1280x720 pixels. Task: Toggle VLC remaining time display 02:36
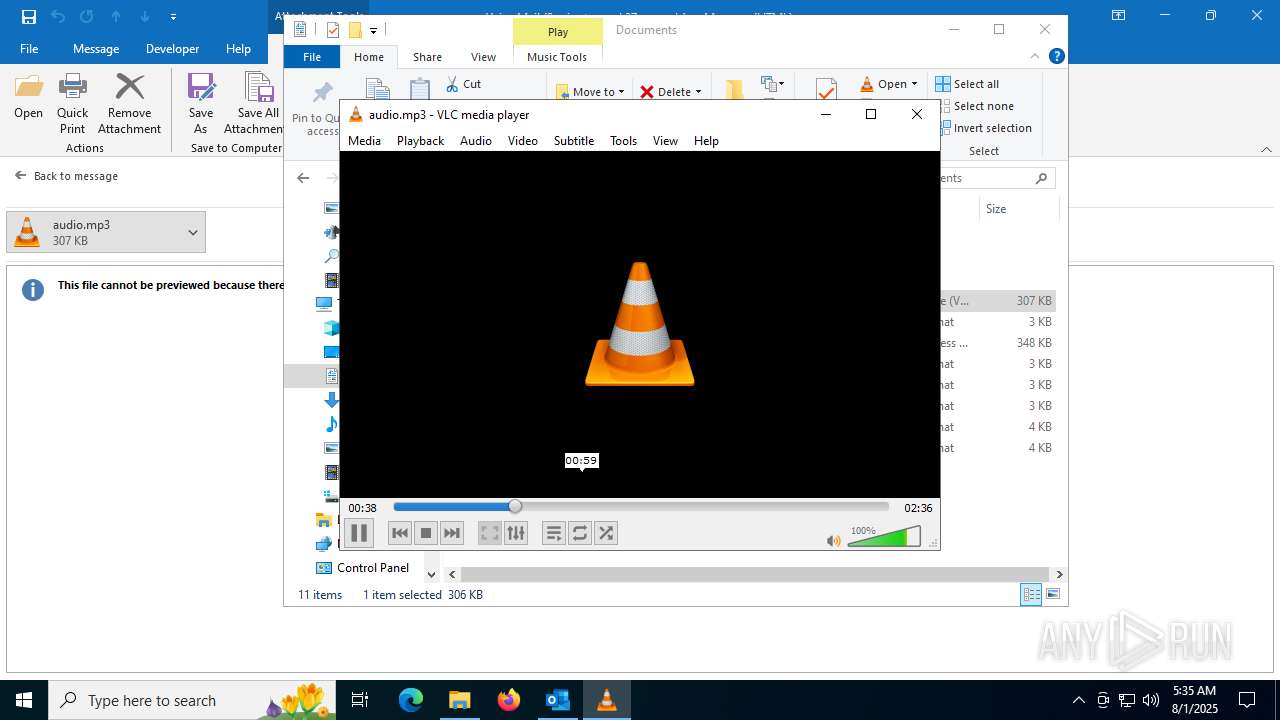(918, 508)
